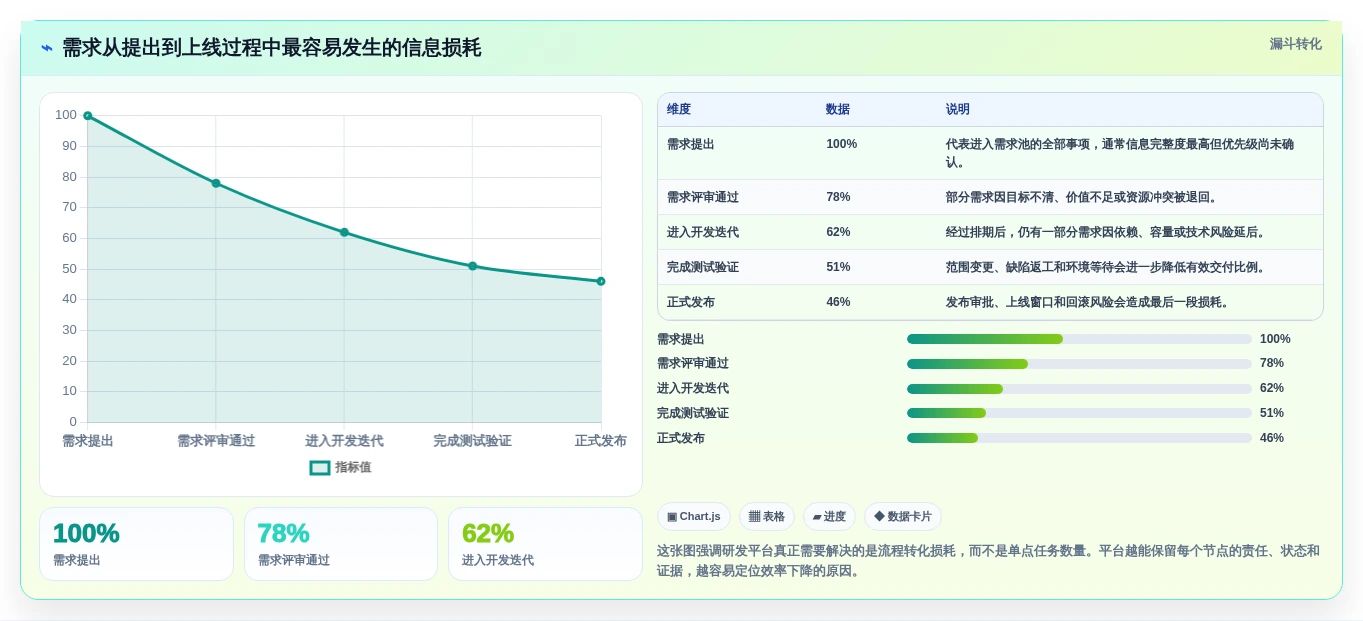Select the 表格 tag chip
Image resolution: width=1363 pixels, height=621 pixels.
click(x=767, y=516)
